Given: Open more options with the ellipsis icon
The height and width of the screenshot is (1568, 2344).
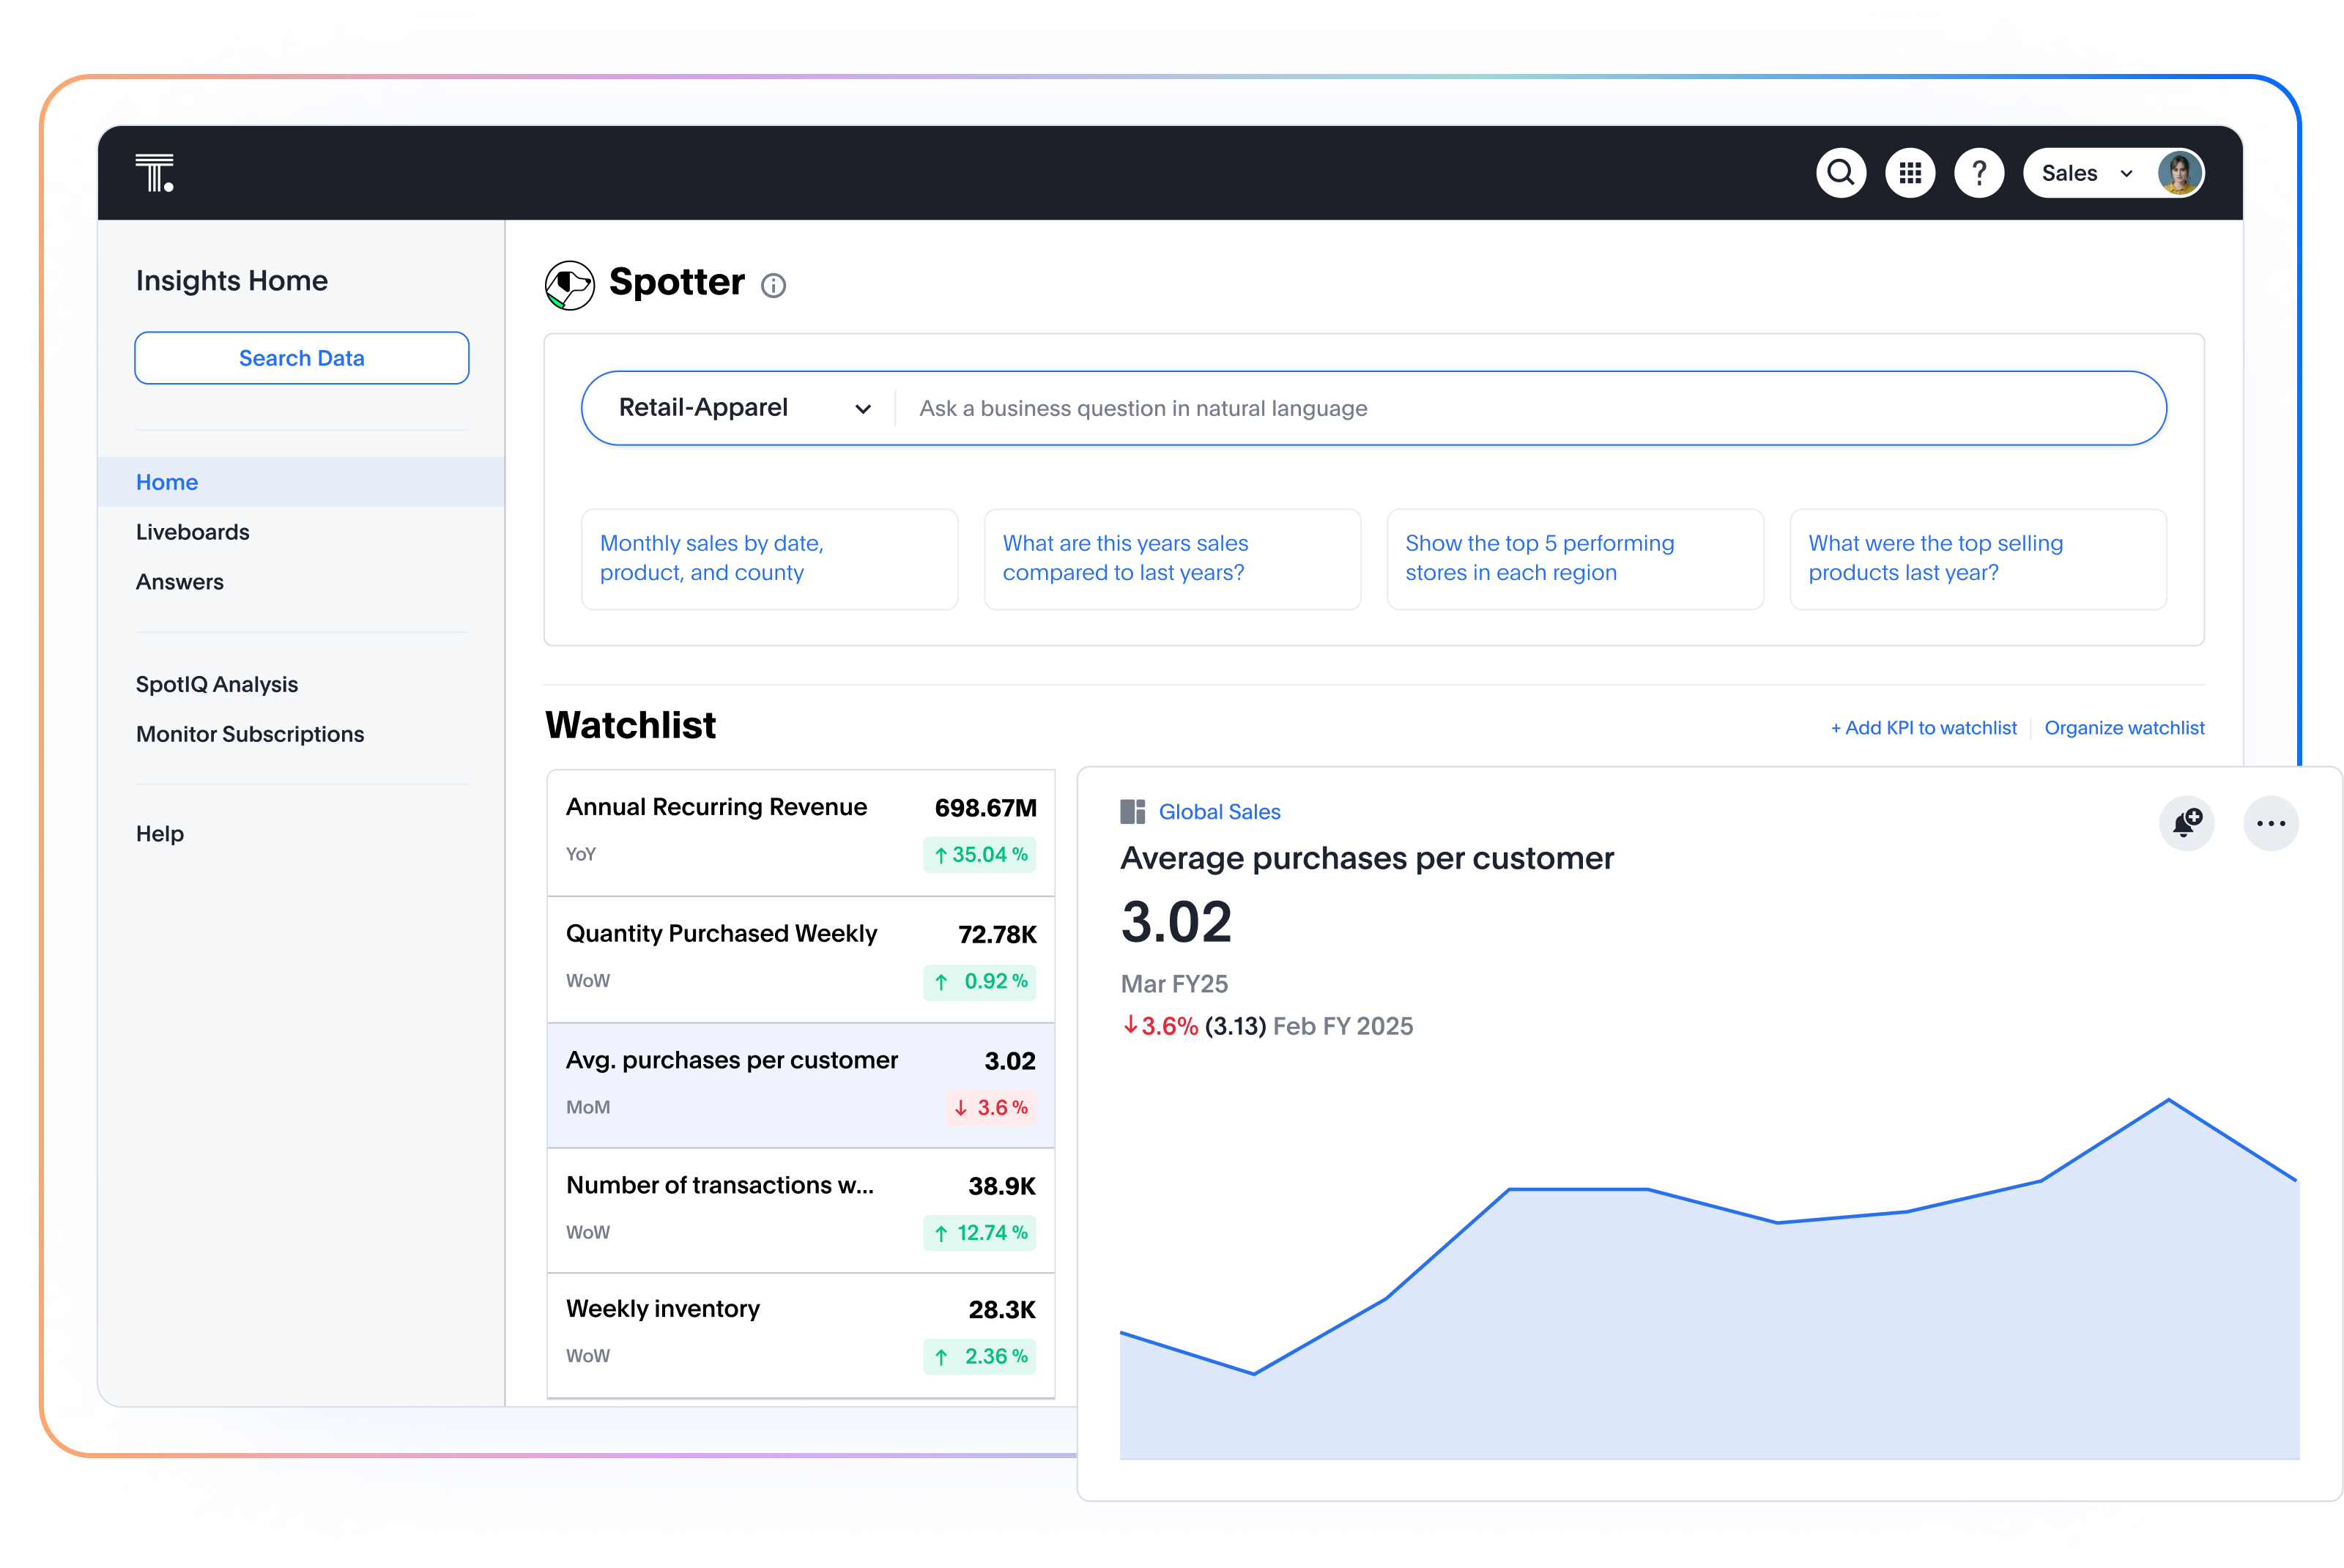Looking at the screenshot, I should 2271,823.
